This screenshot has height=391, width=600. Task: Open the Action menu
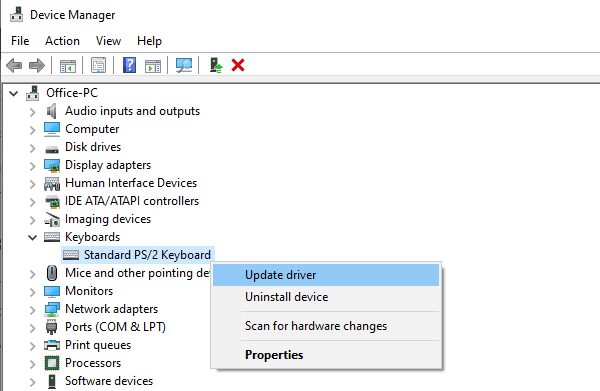click(x=62, y=41)
